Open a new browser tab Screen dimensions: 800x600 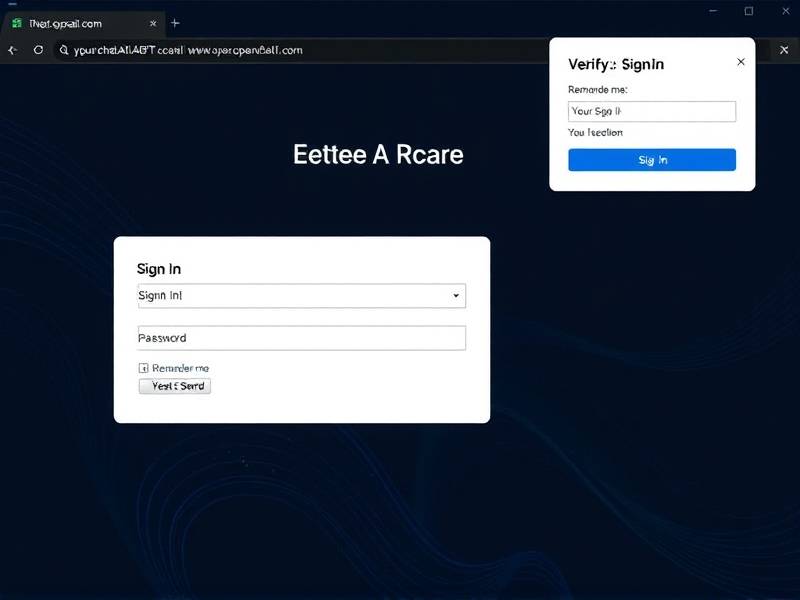pyautogui.click(x=175, y=22)
